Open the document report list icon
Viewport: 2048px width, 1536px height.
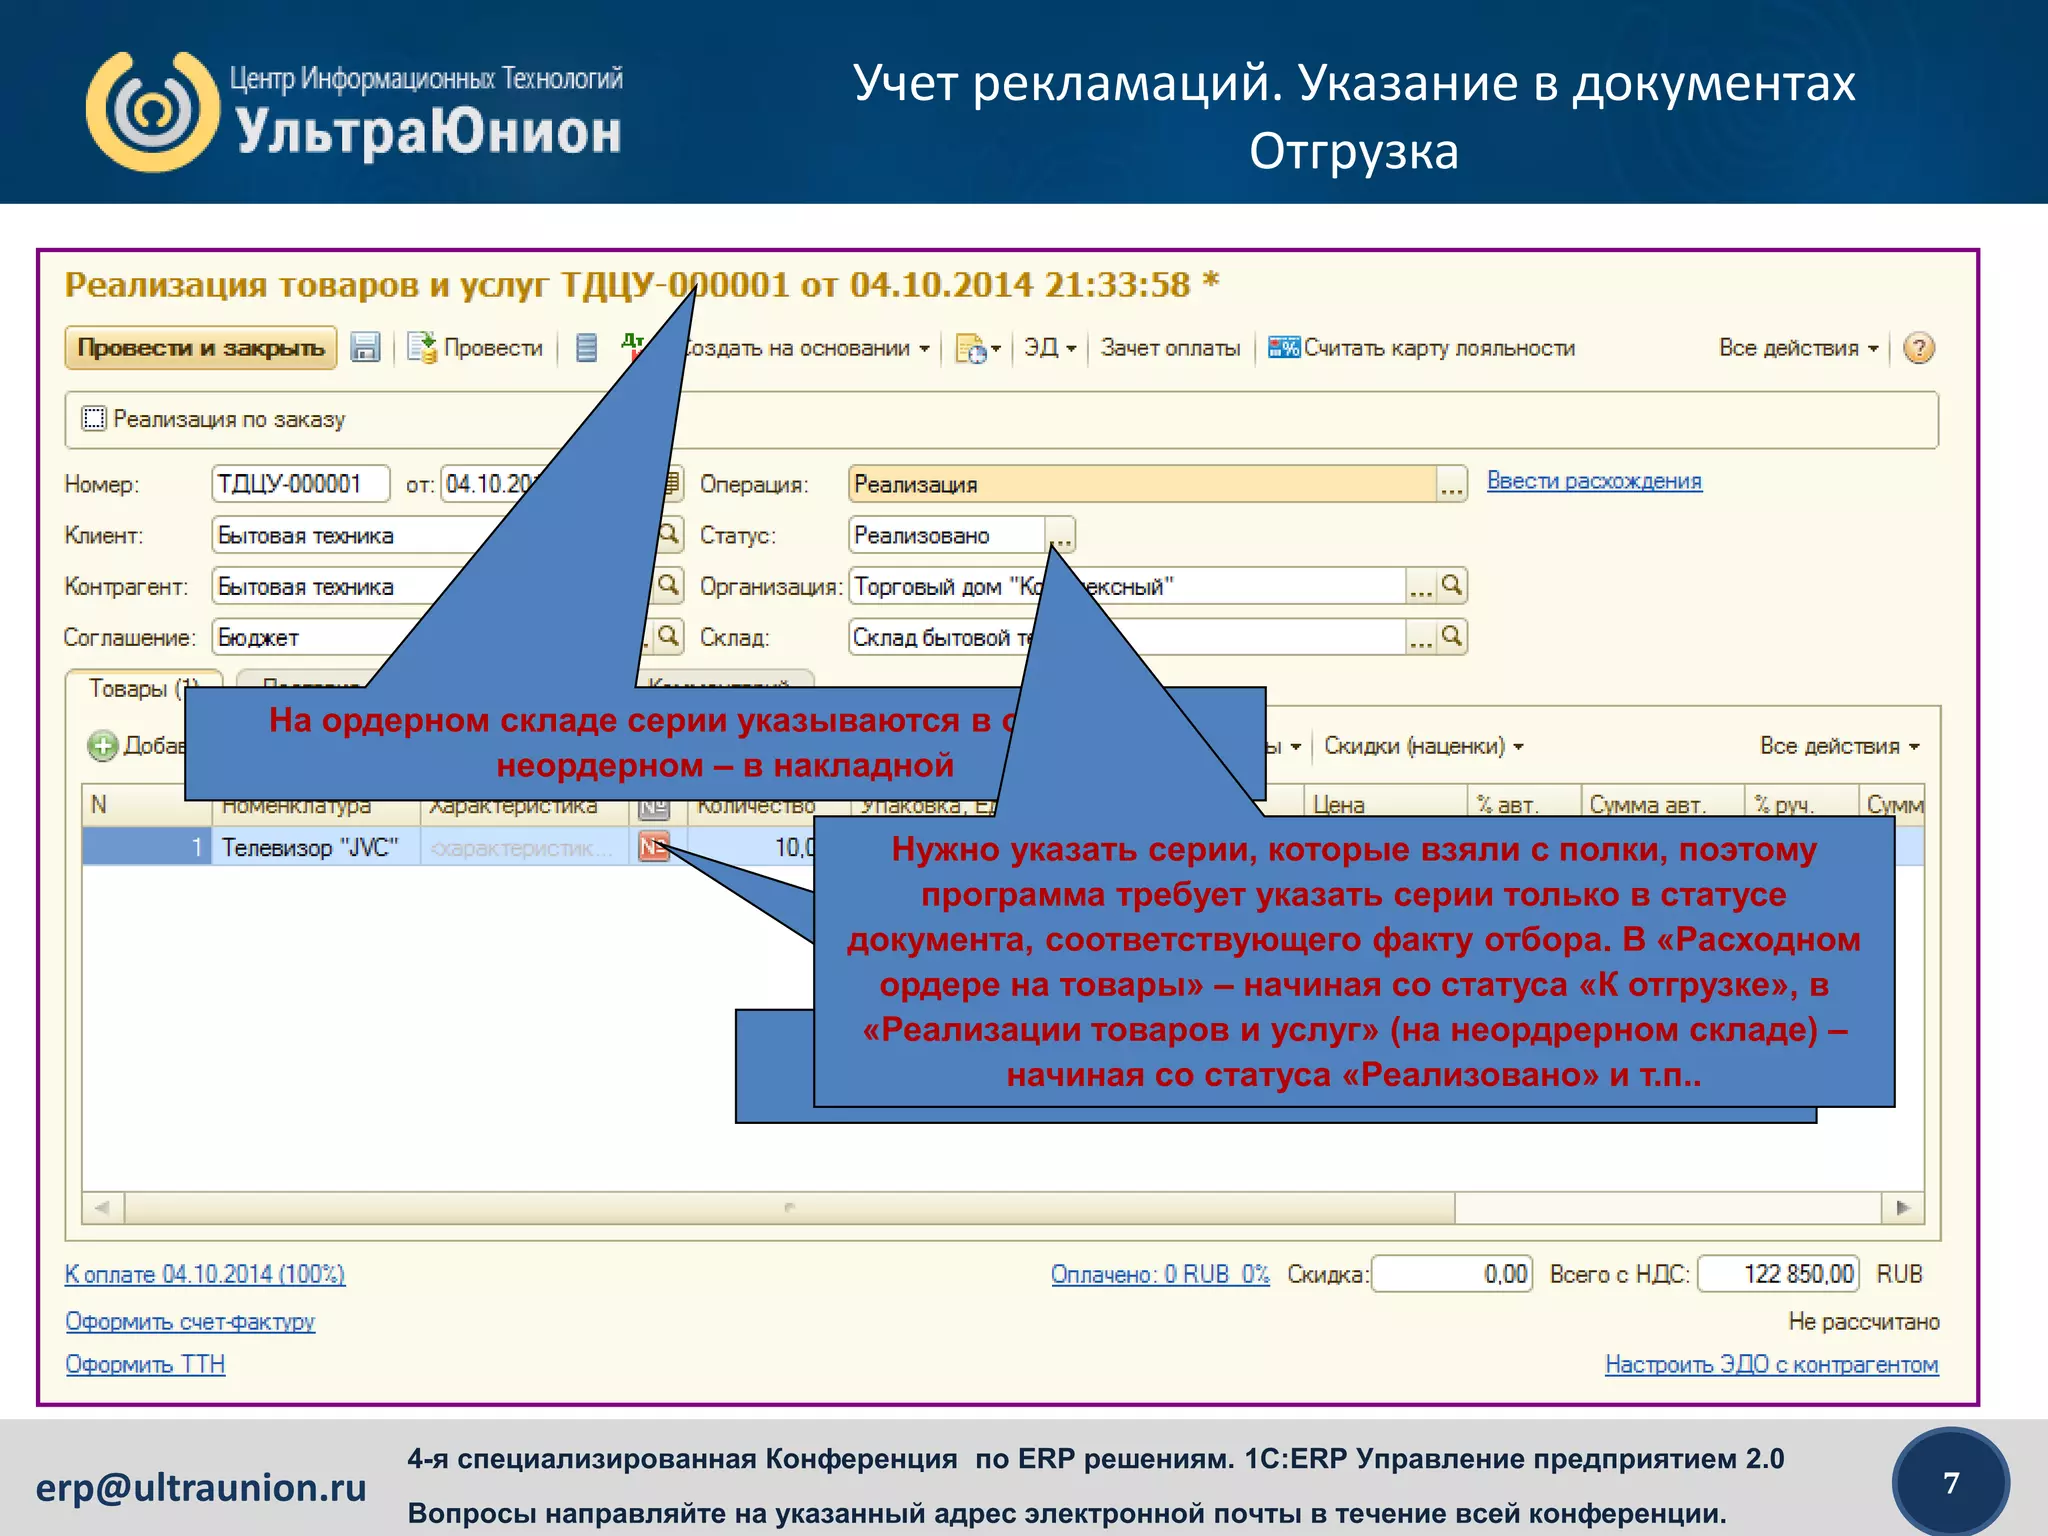587,348
